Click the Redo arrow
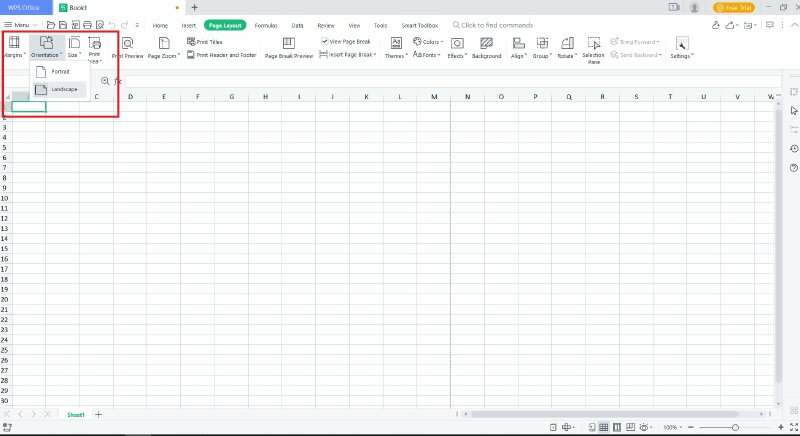The width and height of the screenshot is (800, 436). tap(124, 25)
